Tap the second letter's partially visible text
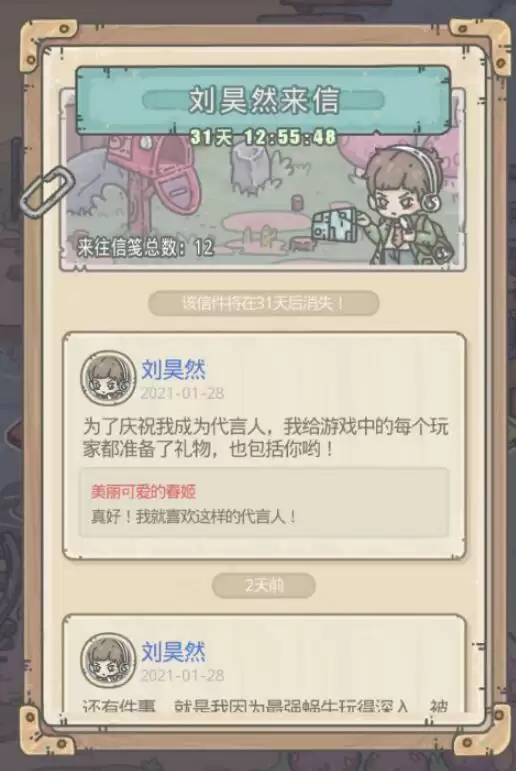Screen dimensions: 516x771 click(266, 706)
